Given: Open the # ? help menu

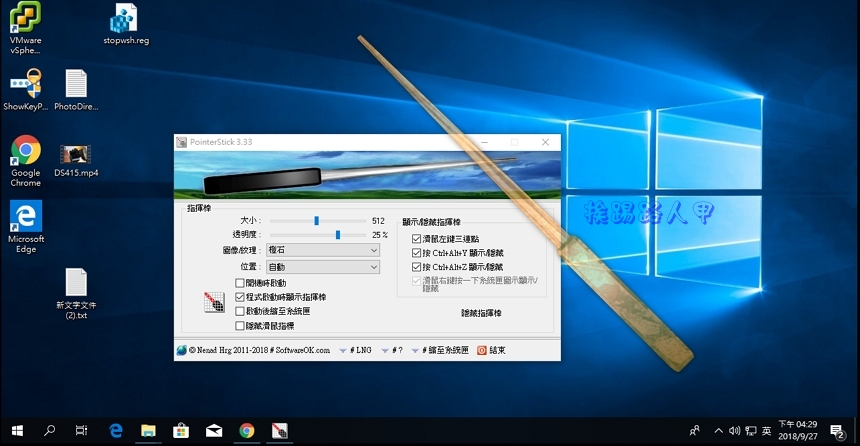Looking at the screenshot, I should (392, 350).
